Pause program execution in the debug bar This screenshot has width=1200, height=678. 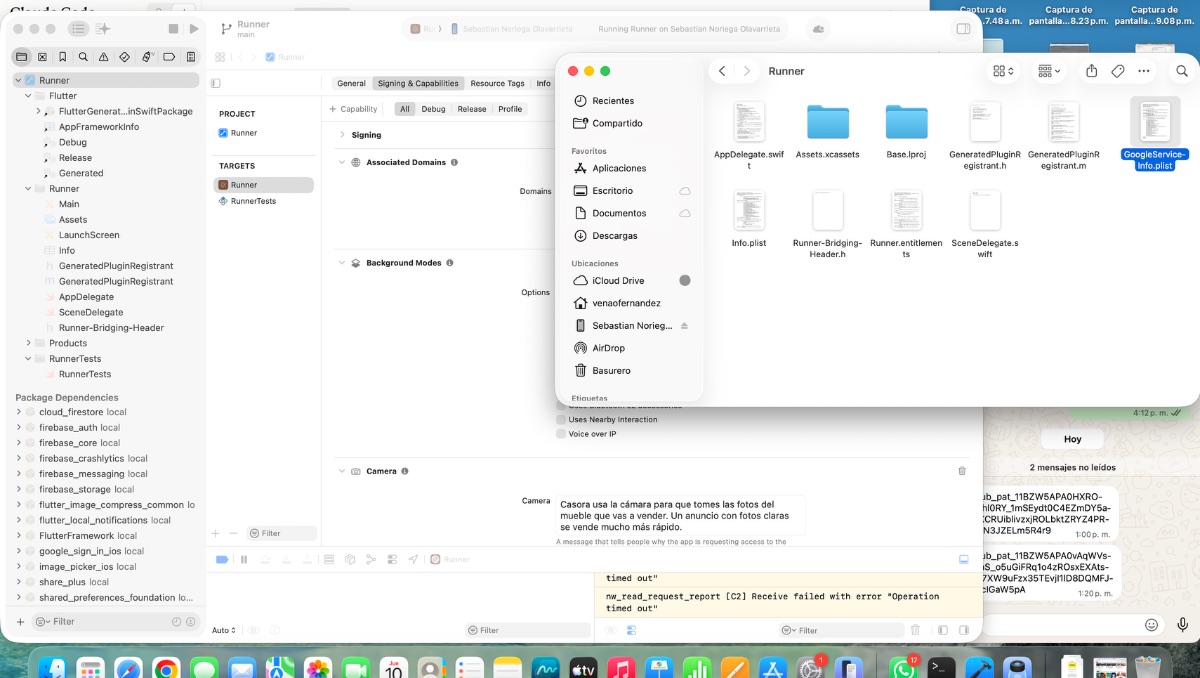click(x=244, y=559)
